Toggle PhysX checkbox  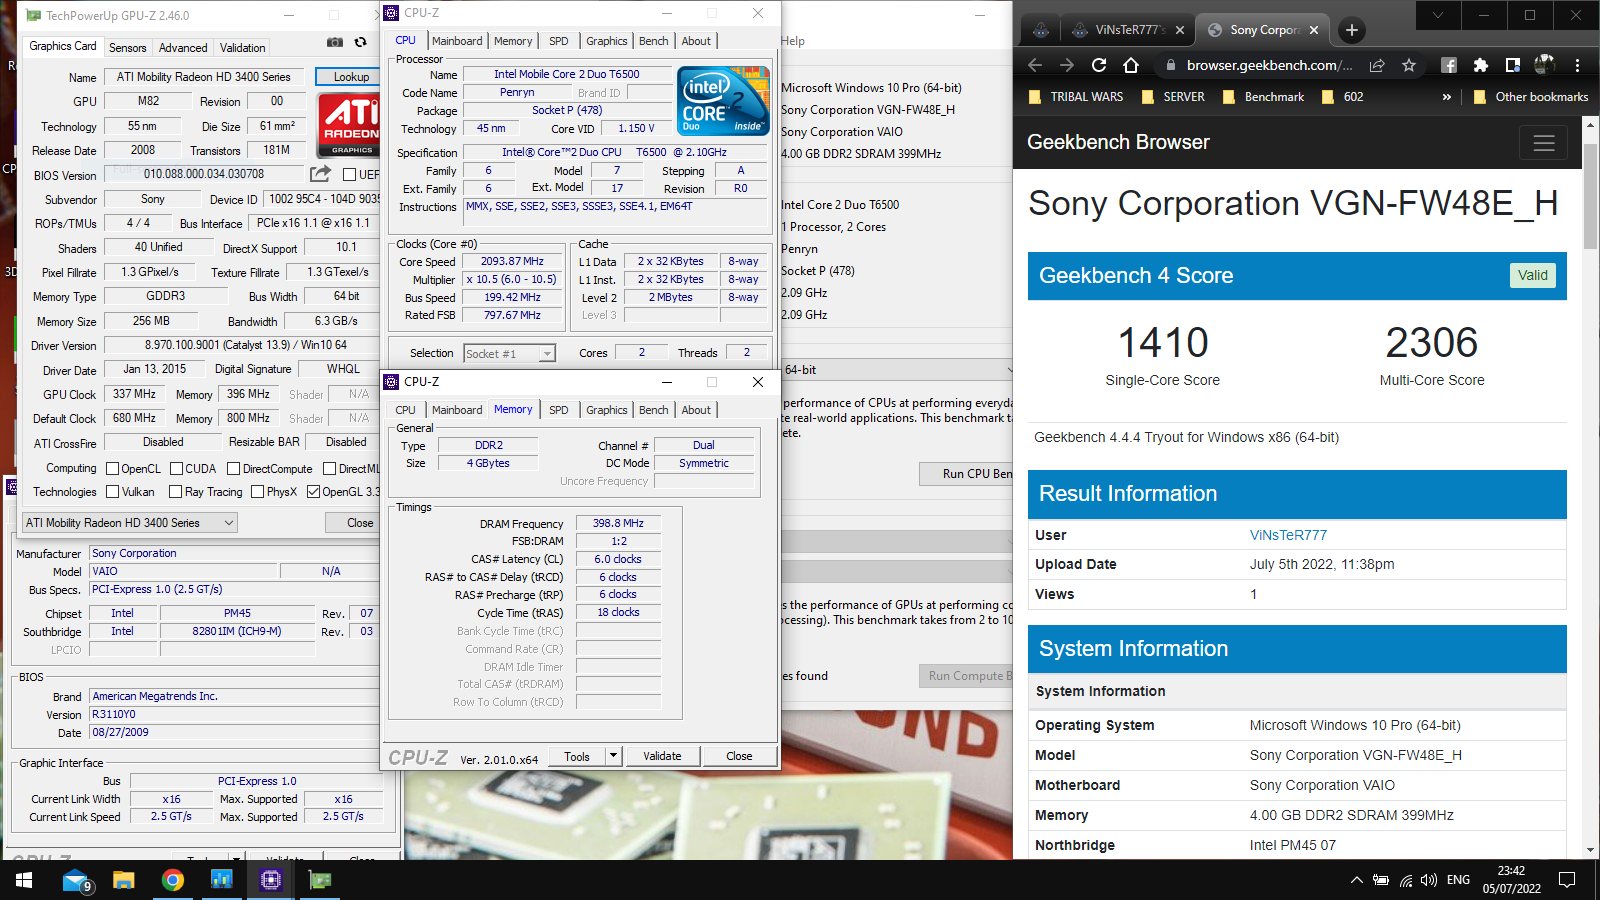coord(257,491)
